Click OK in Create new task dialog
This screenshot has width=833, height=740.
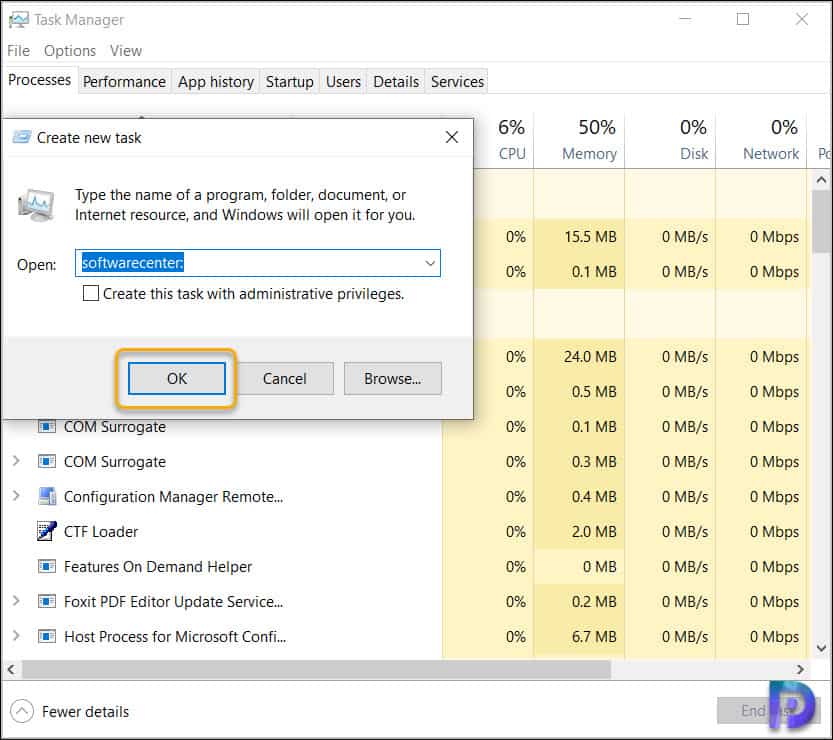[x=177, y=378]
